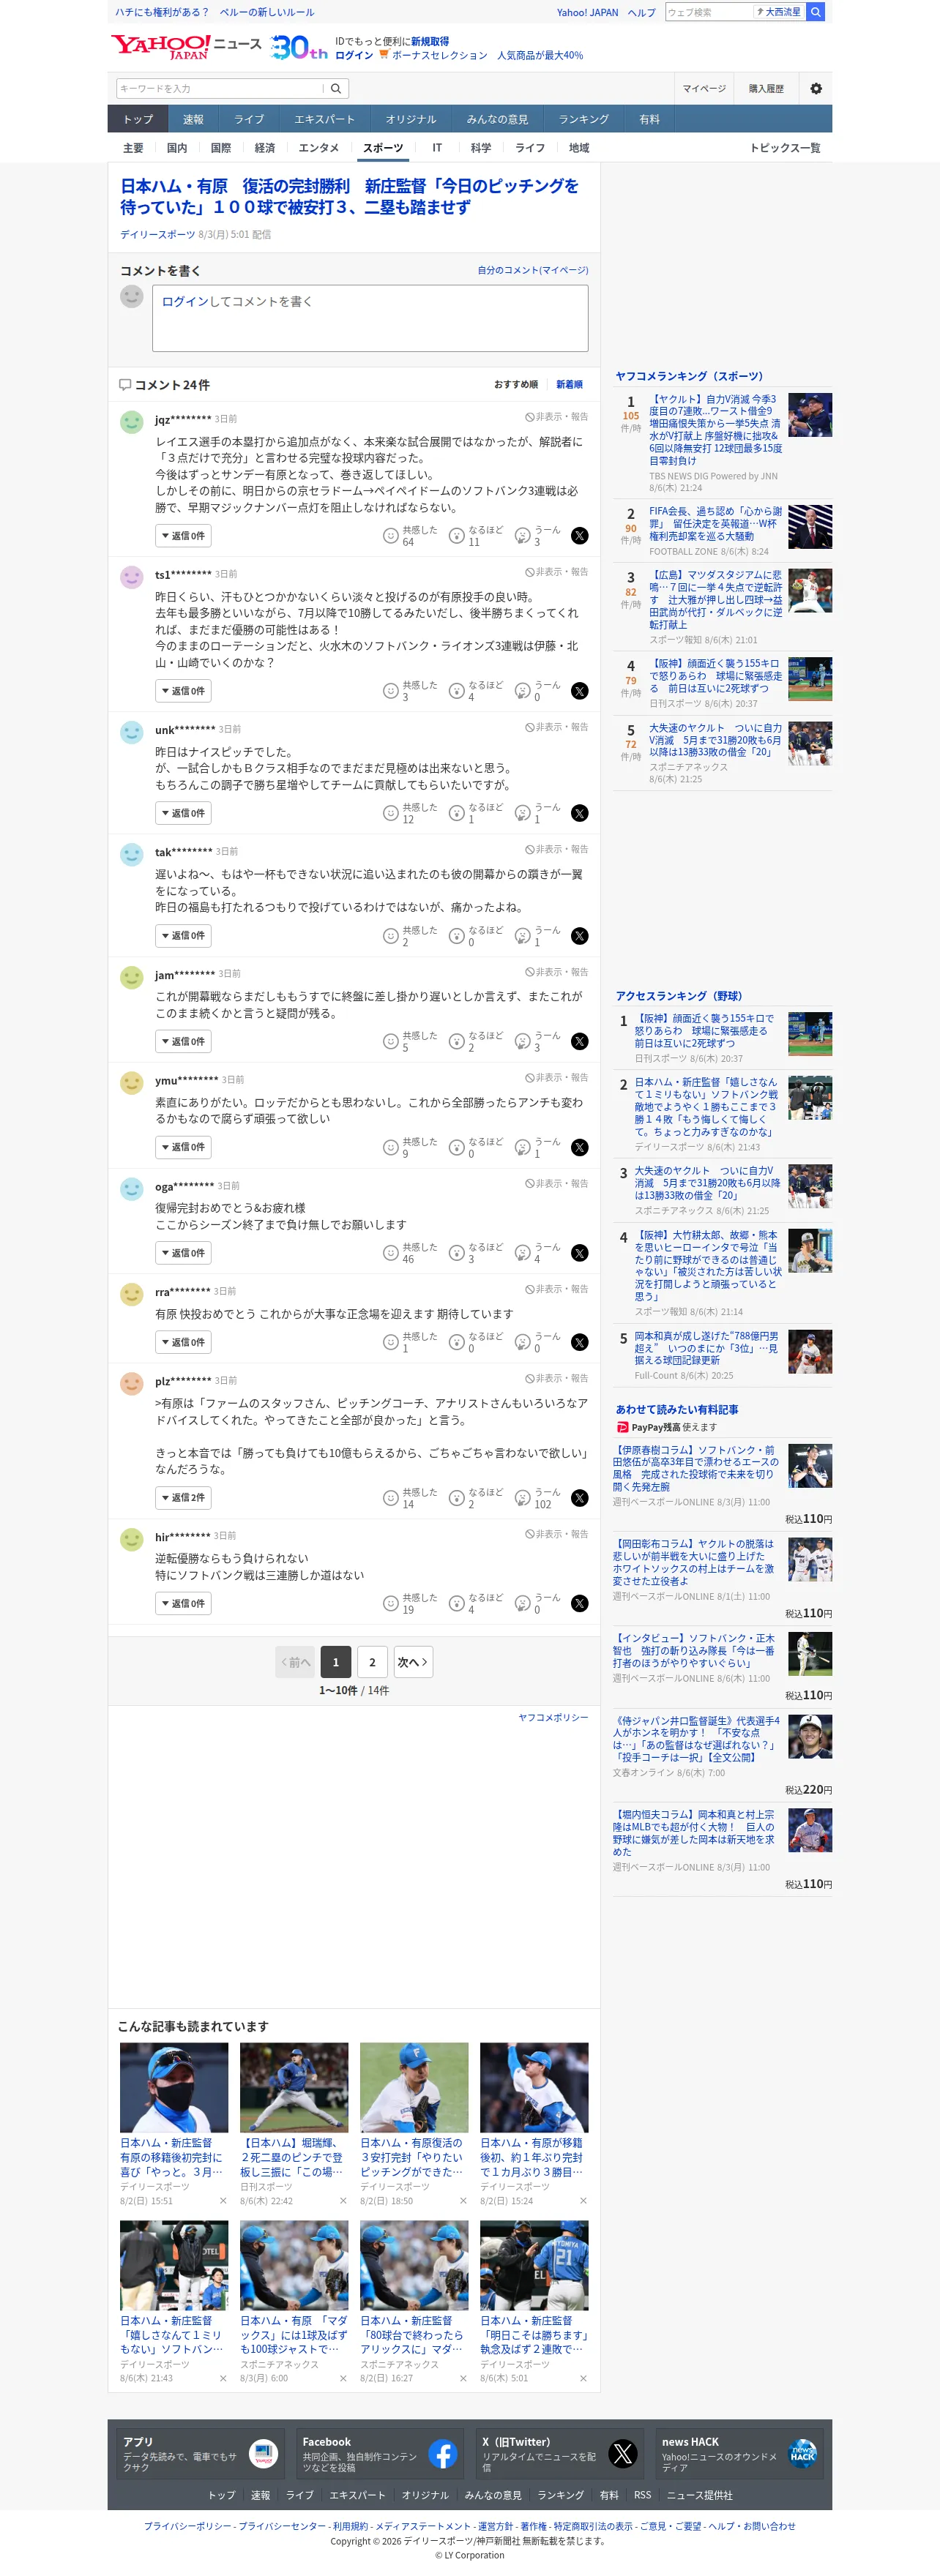Toggle 共感した on oga's comment
The width and height of the screenshot is (940, 2576).
pyautogui.click(x=411, y=1253)
